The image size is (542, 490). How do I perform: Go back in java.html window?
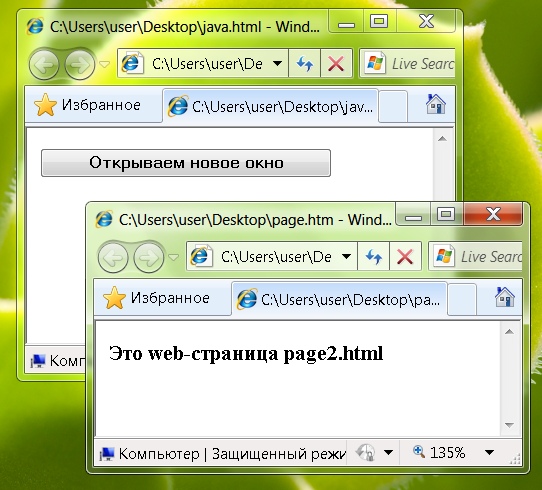(x=44, y=65)
